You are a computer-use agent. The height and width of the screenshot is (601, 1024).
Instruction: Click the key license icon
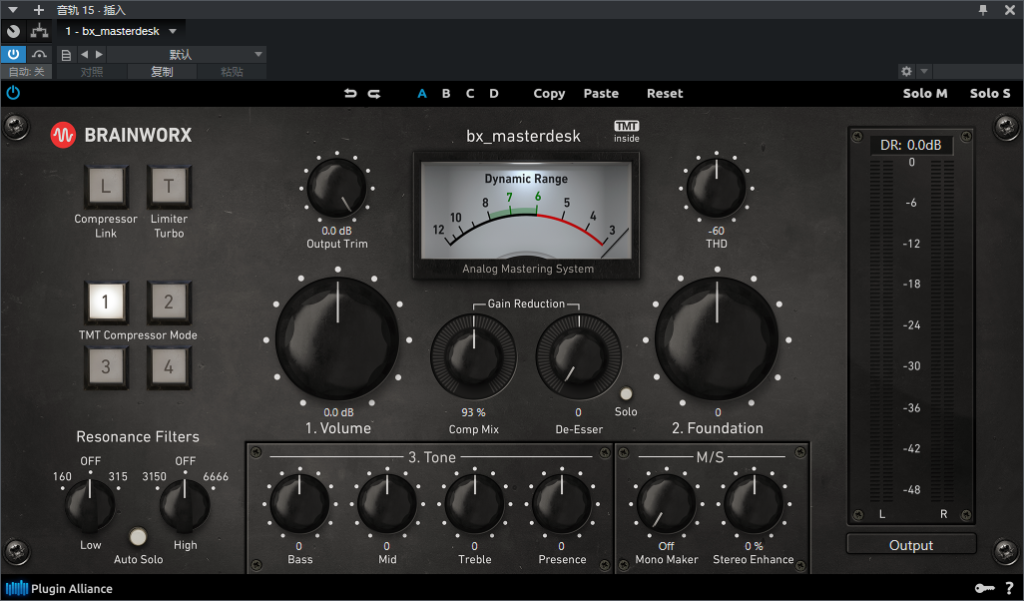coord(985,589)
